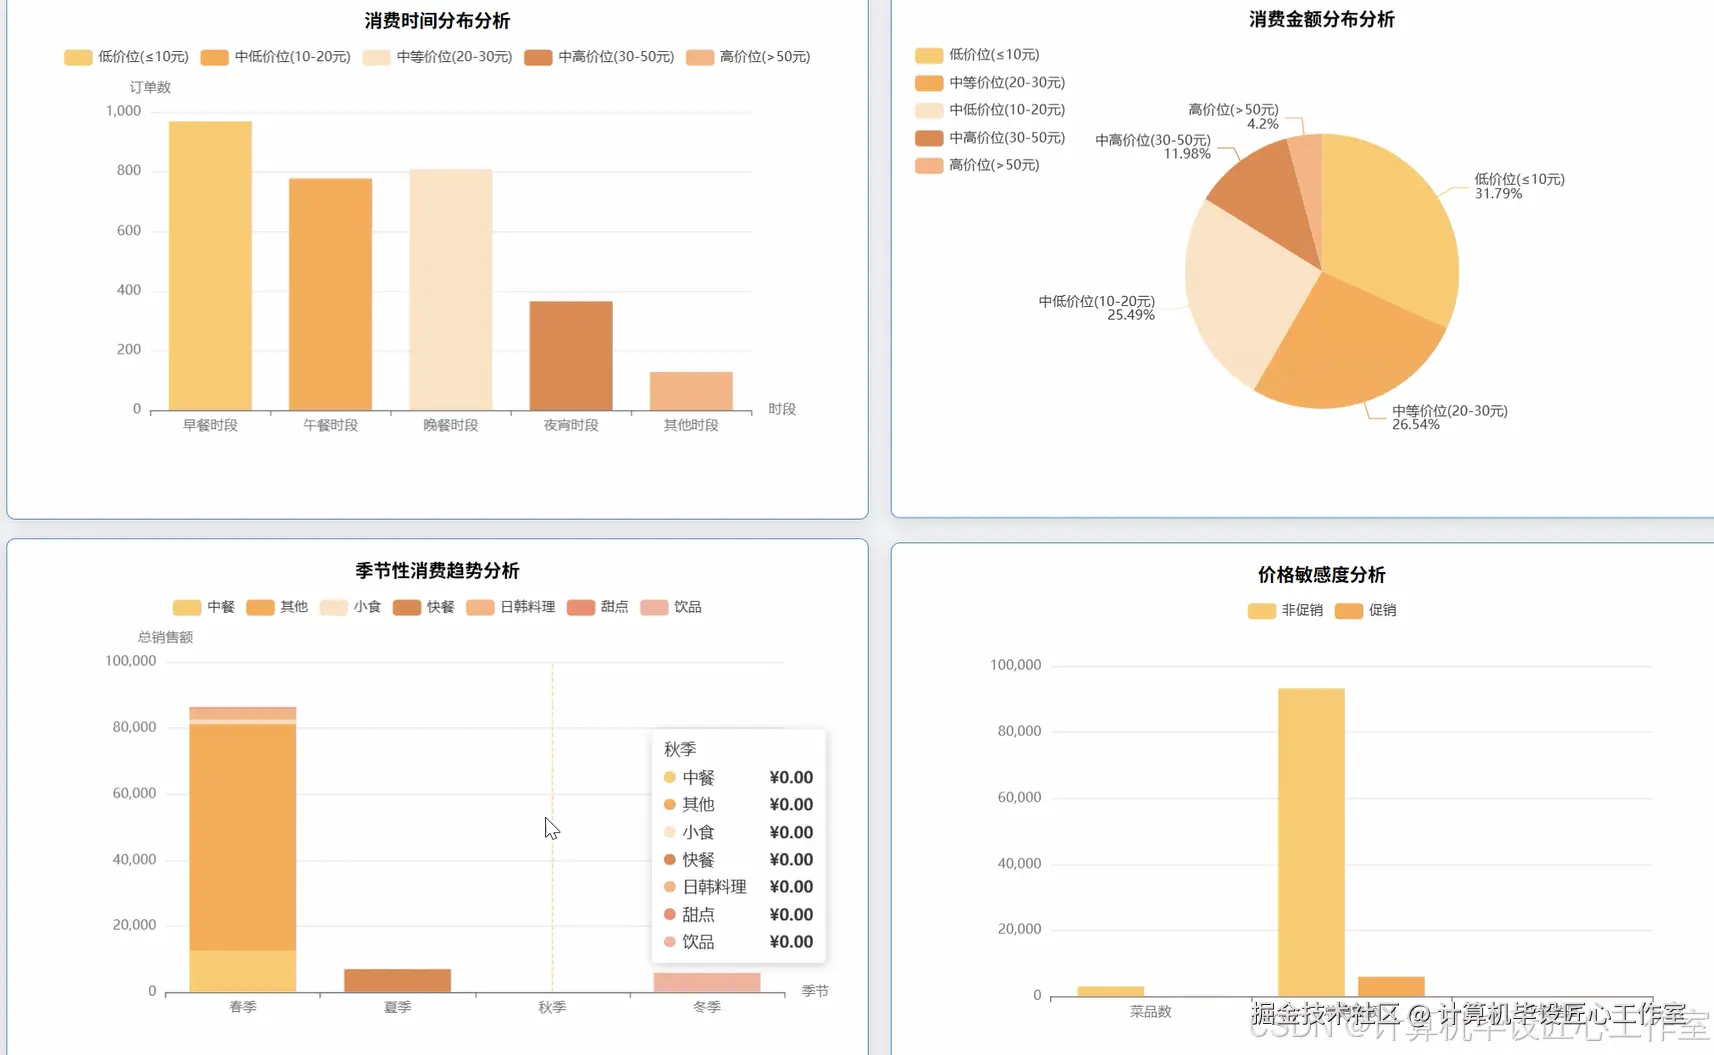
Task: Toggle 快餐 legend in seasonal chart
Action: (x=424, y=607)
